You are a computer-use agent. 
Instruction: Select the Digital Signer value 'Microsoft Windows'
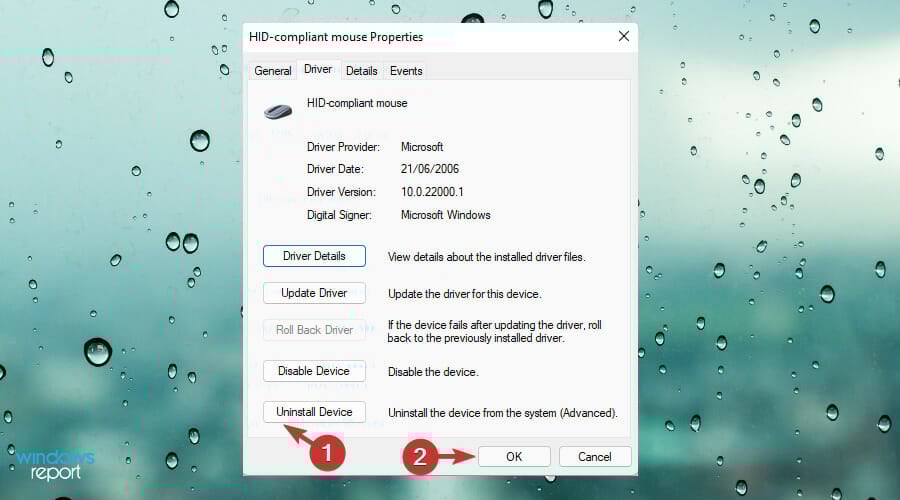click(x=445, y=215)
